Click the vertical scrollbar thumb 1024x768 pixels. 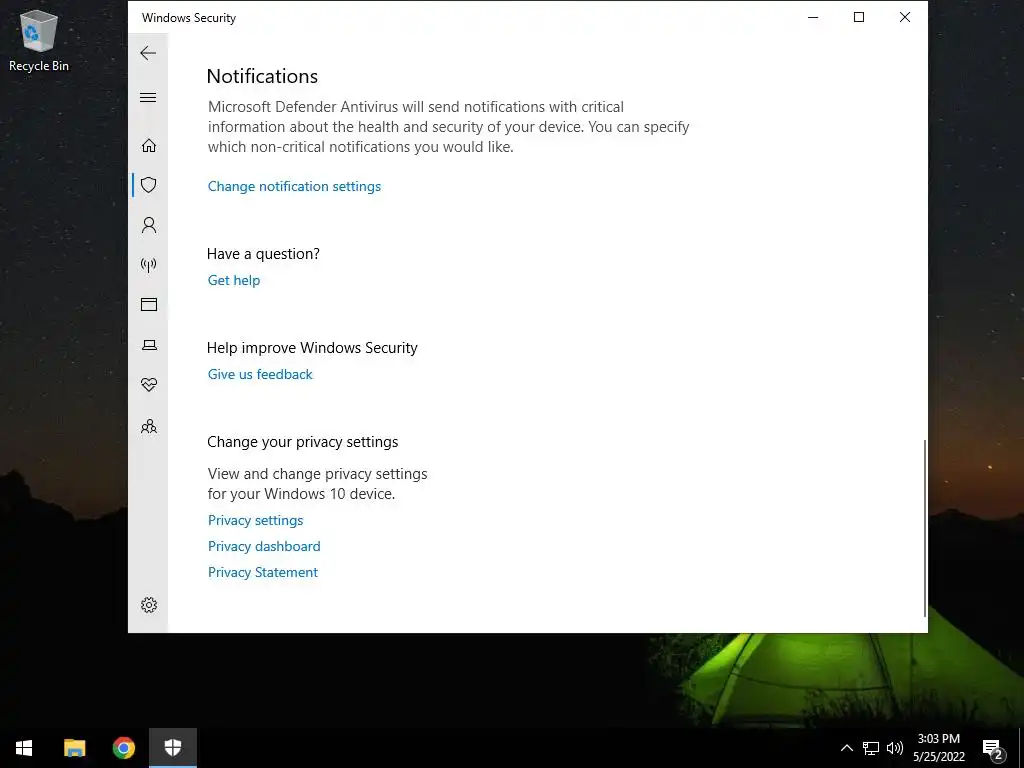coord(925,528)
